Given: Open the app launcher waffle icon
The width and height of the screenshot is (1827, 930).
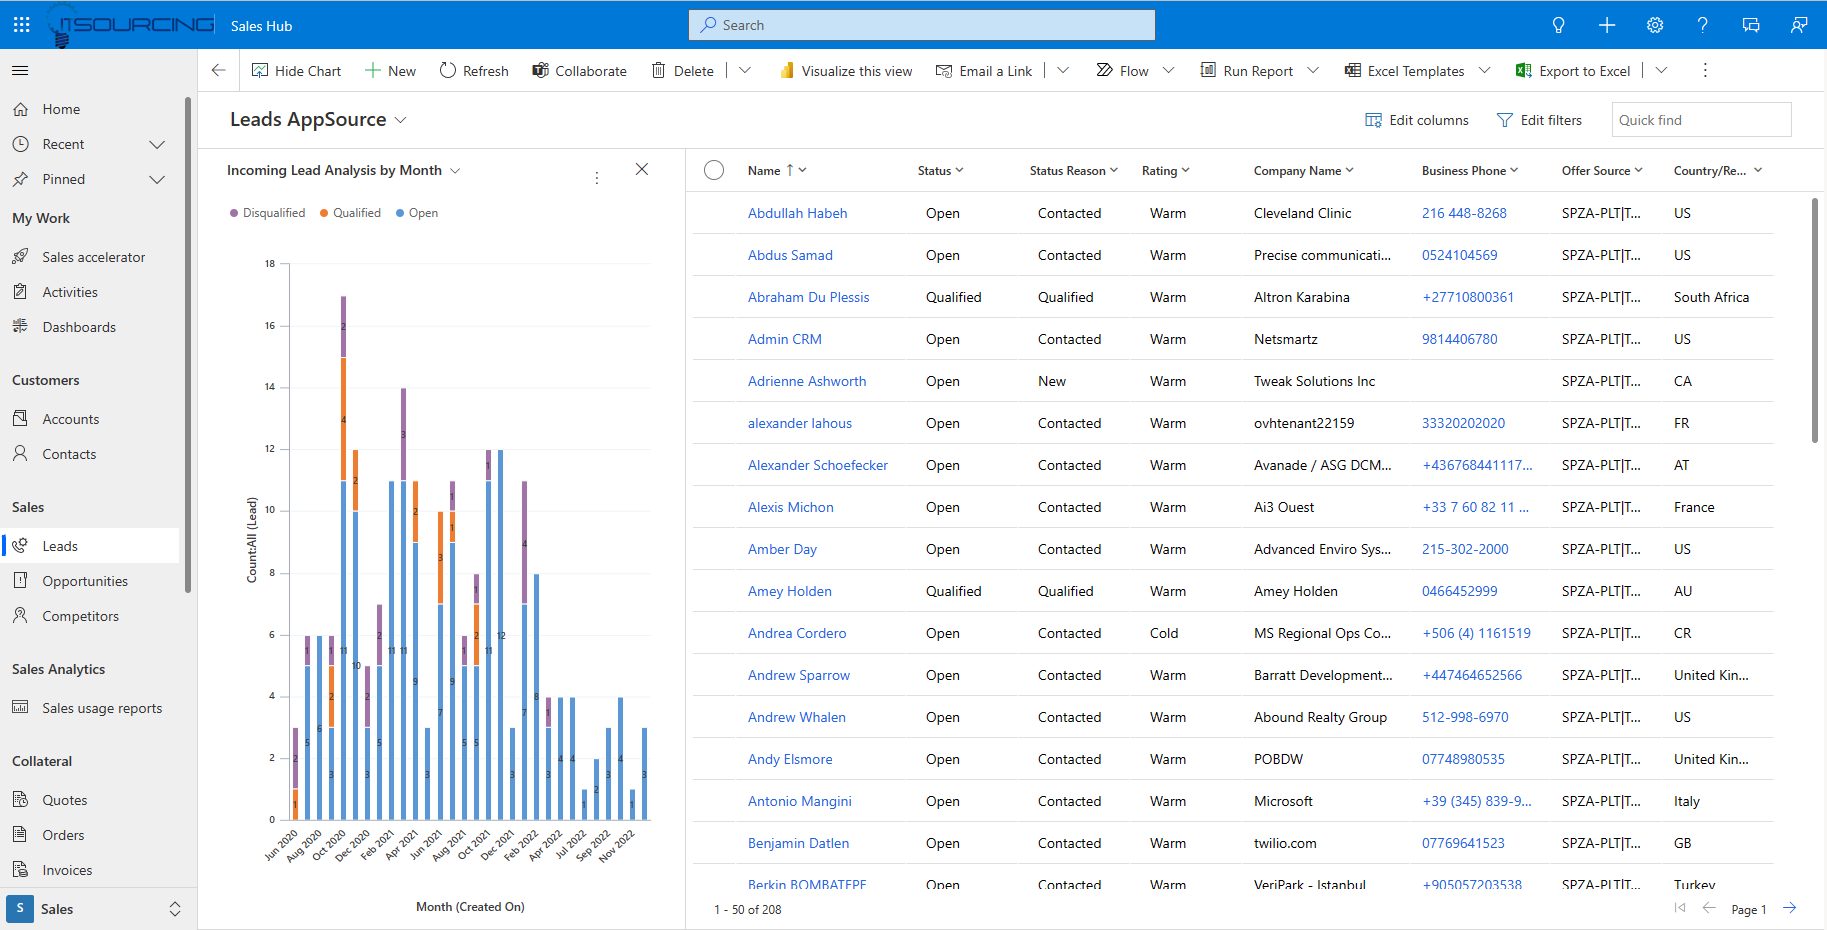Looking at the screenshot, I should (x=21, y=25).
